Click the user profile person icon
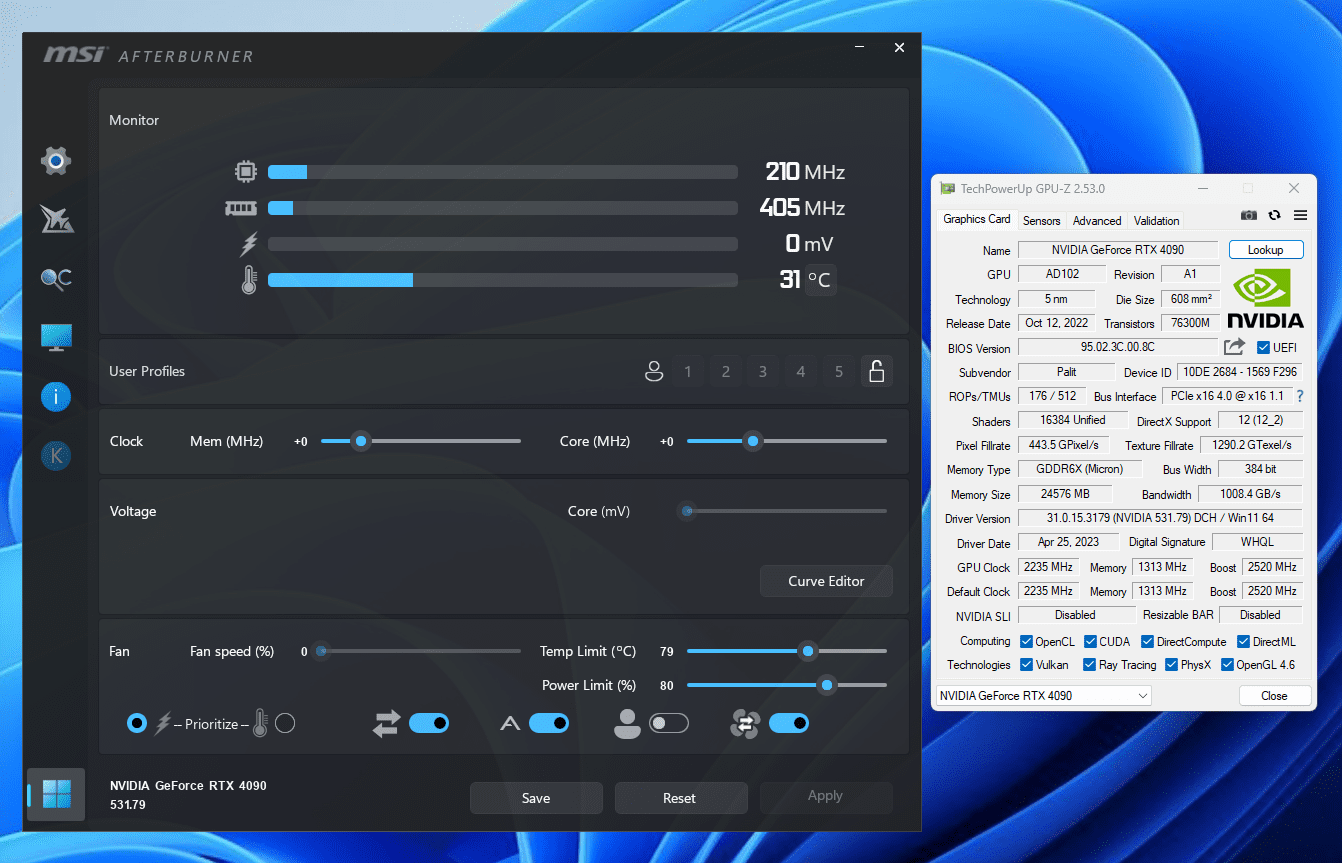The image size is (1342, 863). click(654, 372)
